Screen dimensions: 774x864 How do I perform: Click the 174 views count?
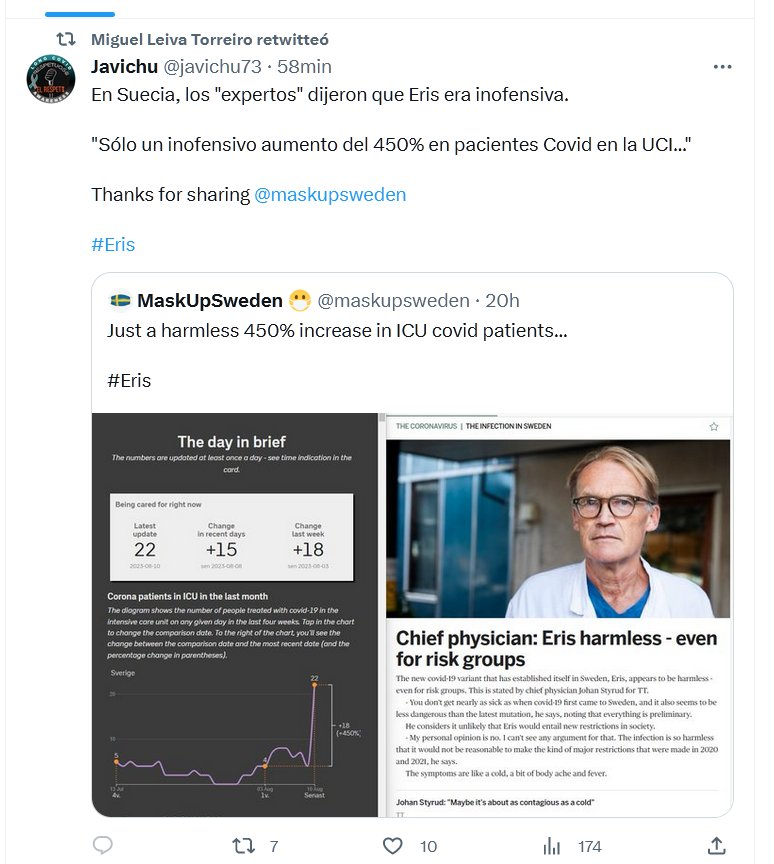[x=590, y=846]
